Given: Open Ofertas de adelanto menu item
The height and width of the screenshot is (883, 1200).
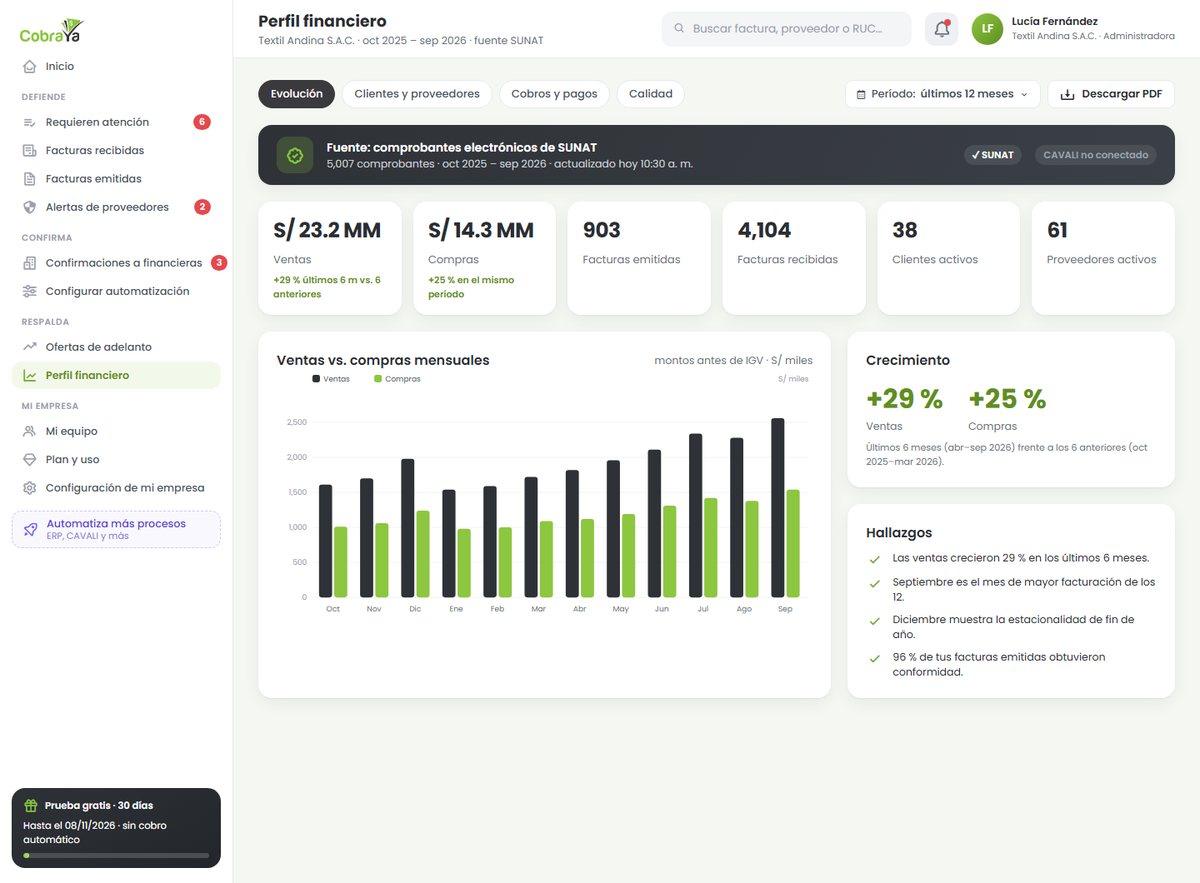Looking at the screenshot, I should [x=116, y=347].
